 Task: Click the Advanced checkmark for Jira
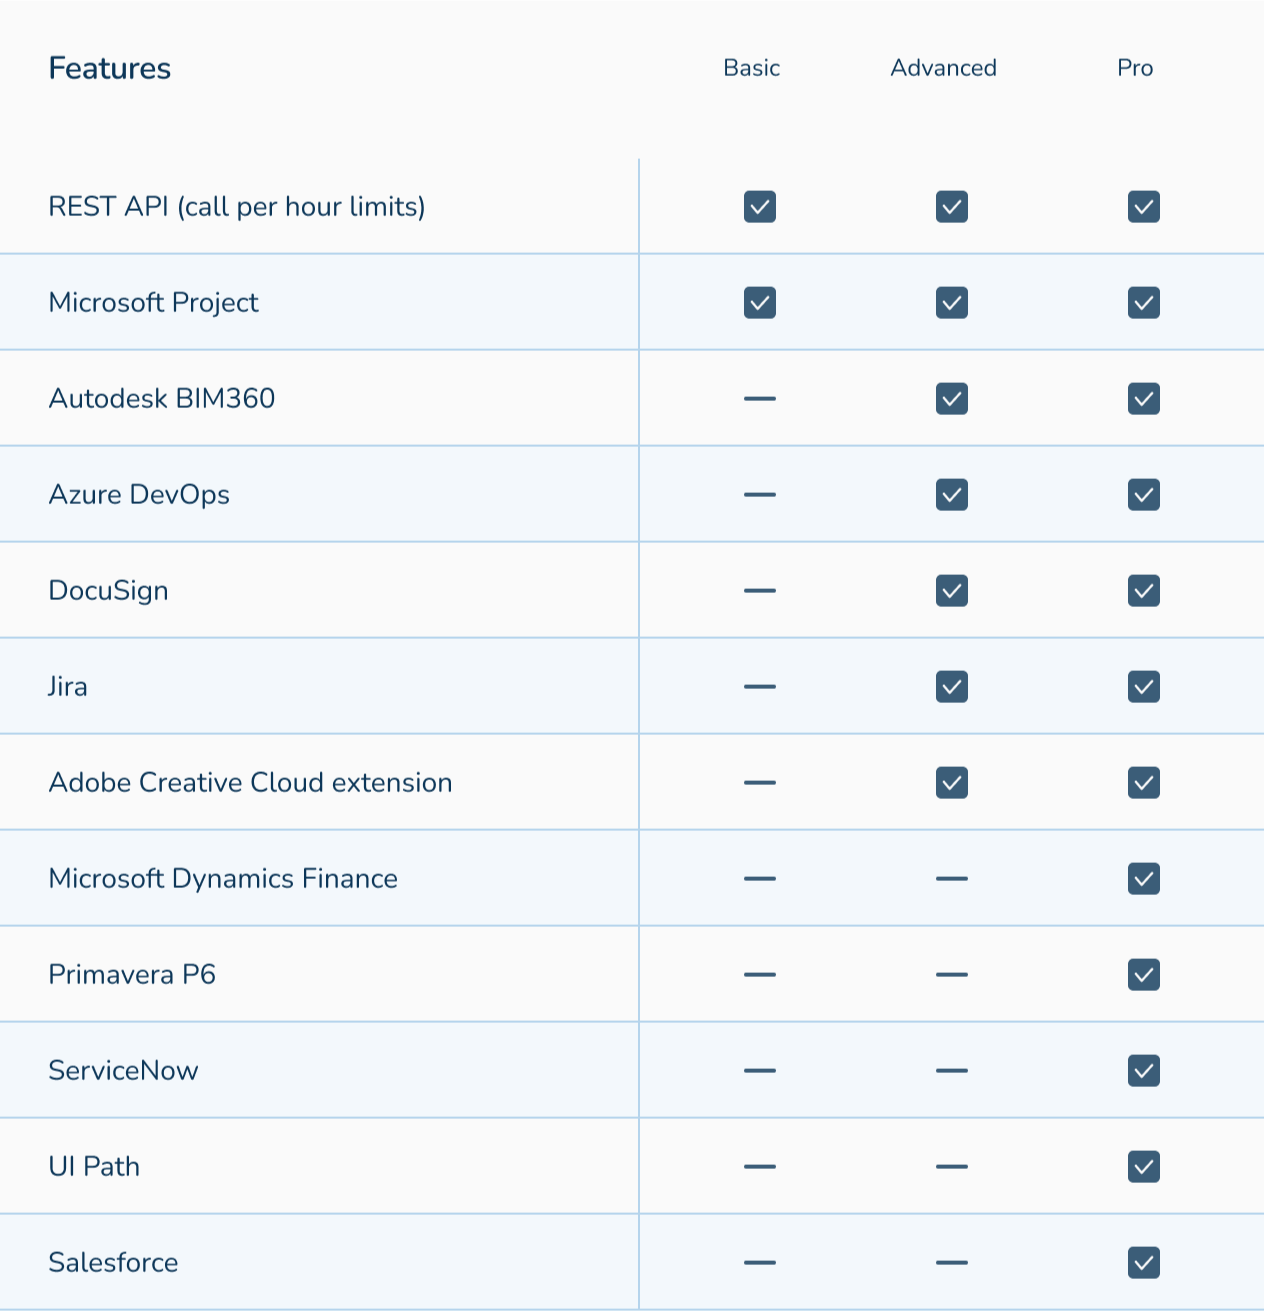pyautogui.click(x=951, y=687)
